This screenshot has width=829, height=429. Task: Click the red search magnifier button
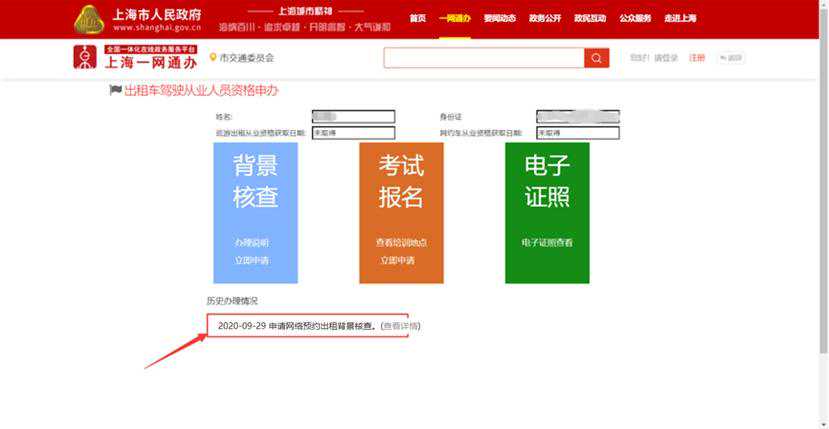point(597,58)
